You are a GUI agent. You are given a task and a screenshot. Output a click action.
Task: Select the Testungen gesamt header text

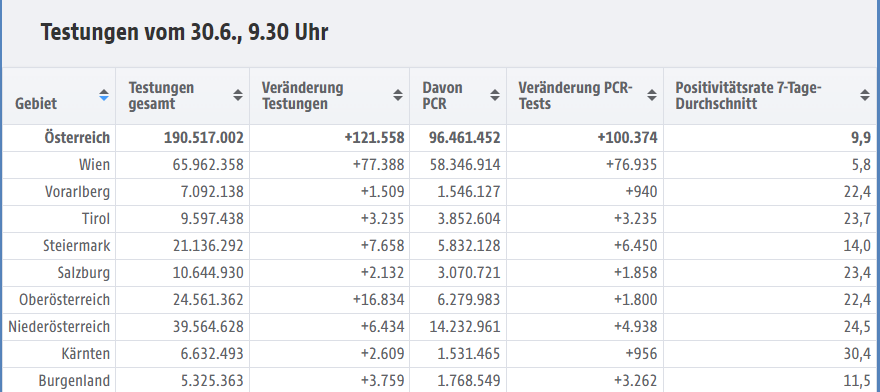pyautogui.click(x=161, y=96)
